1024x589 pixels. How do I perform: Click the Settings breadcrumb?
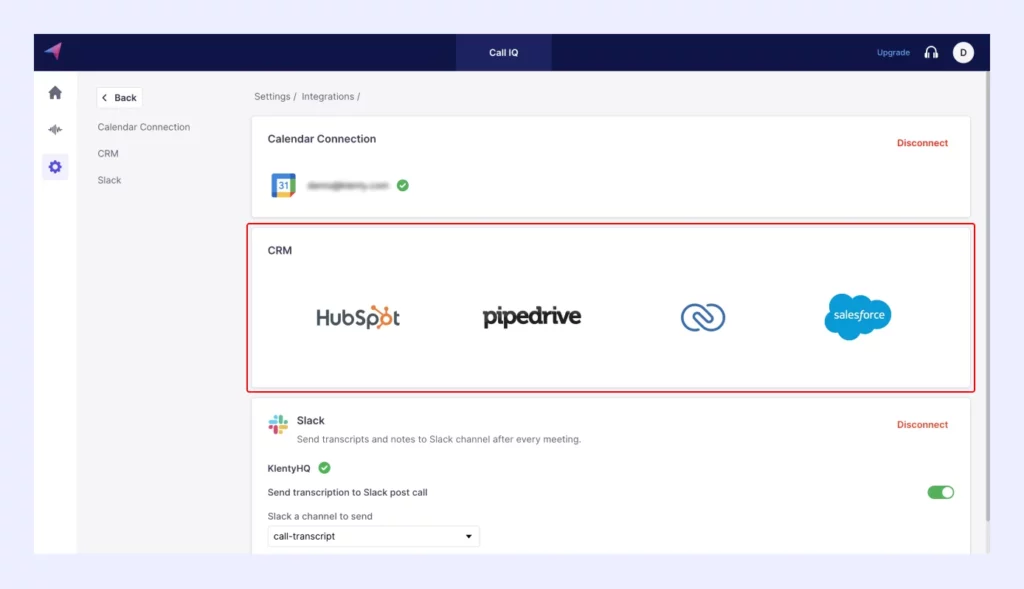point(272,96)
